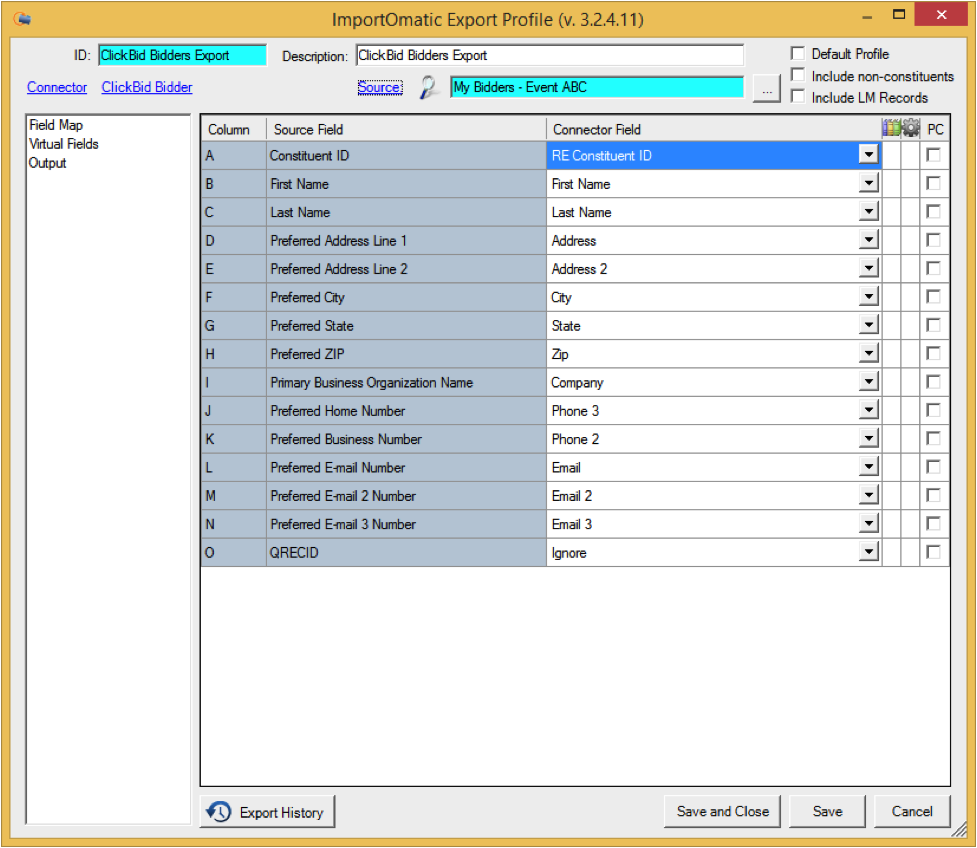The image size is (977, 848).
Task: Click Save and Close
Action: (722, 811)
